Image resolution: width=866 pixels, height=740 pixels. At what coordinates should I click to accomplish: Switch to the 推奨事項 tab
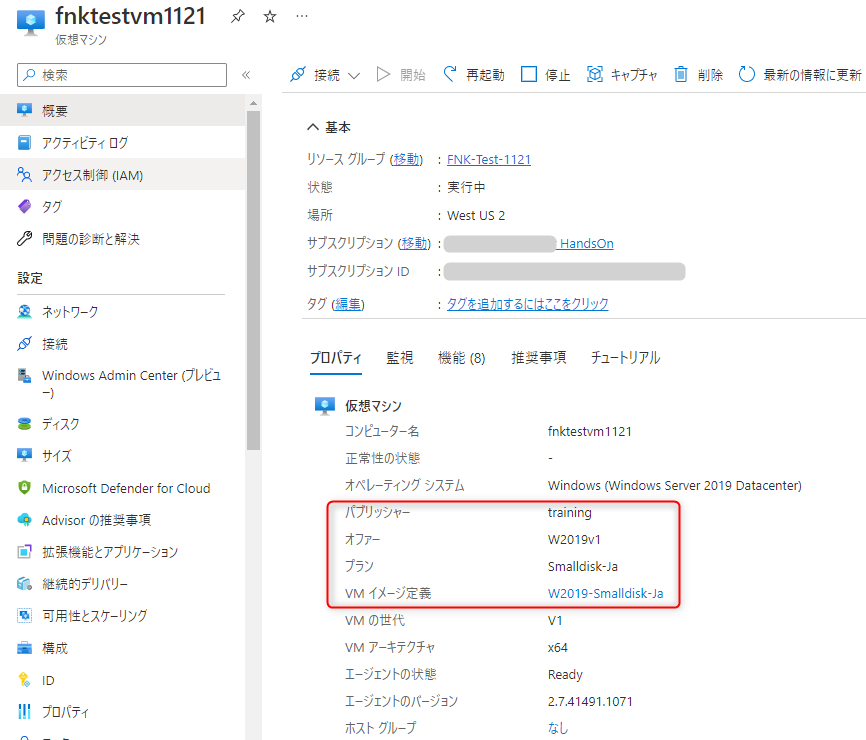click(538, 358)
